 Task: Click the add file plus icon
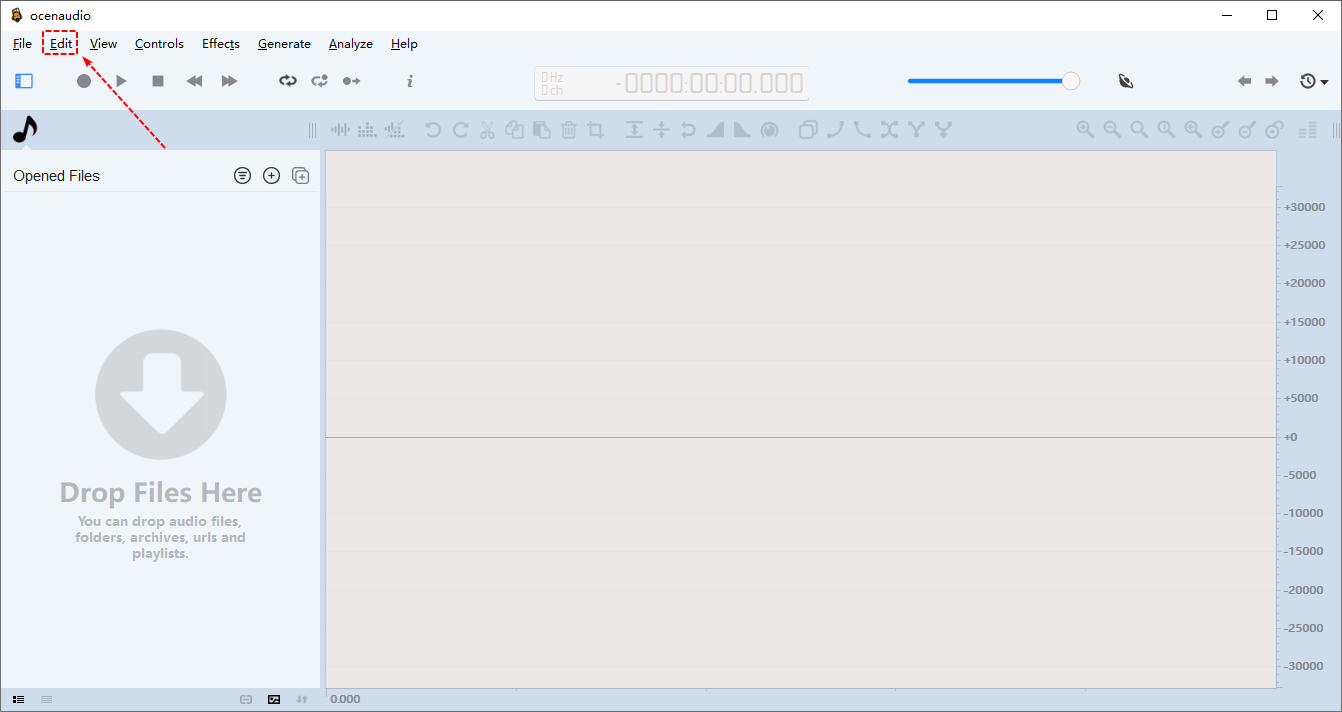point(271,176)
